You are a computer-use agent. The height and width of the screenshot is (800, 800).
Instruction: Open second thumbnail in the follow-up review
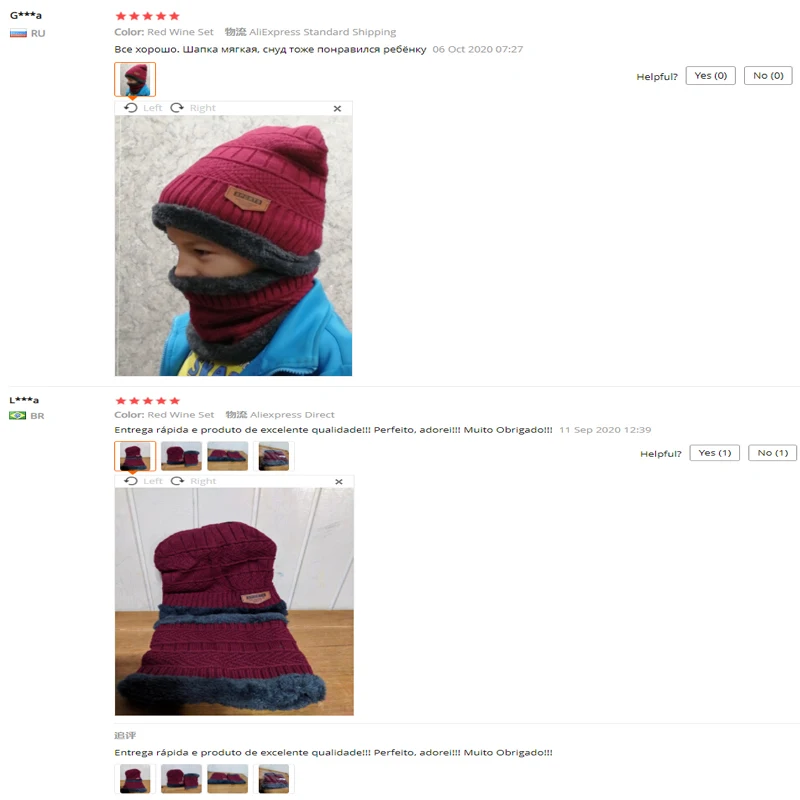click(181, 779)
